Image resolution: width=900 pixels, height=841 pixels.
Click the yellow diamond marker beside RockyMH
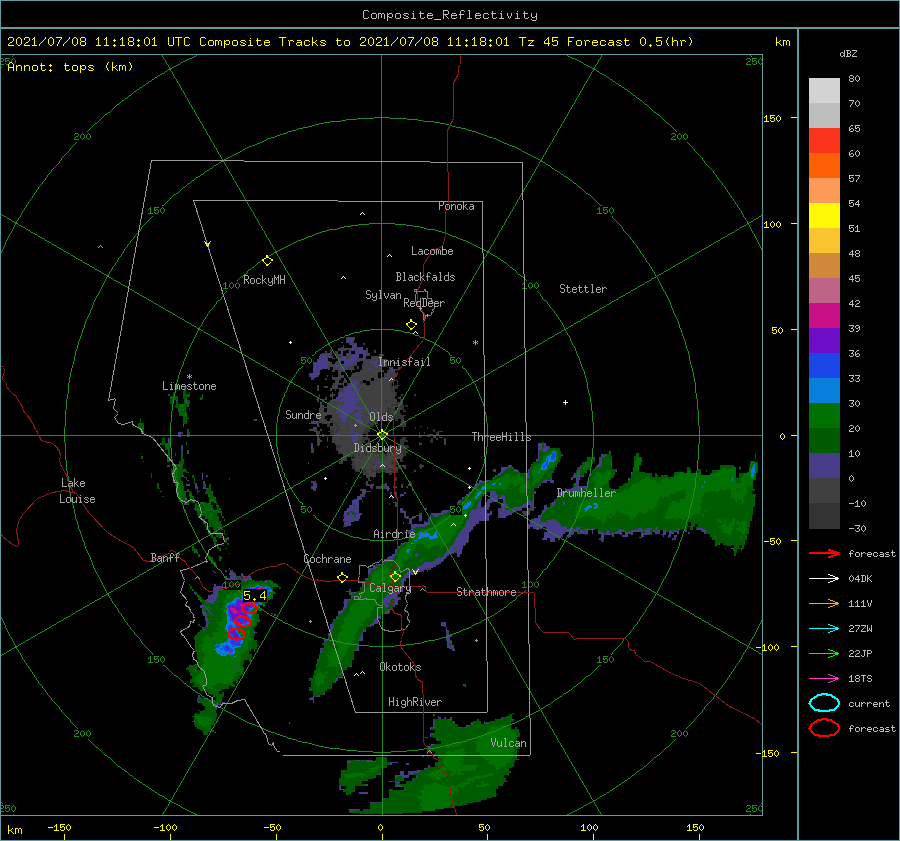(x=267, y=261)
